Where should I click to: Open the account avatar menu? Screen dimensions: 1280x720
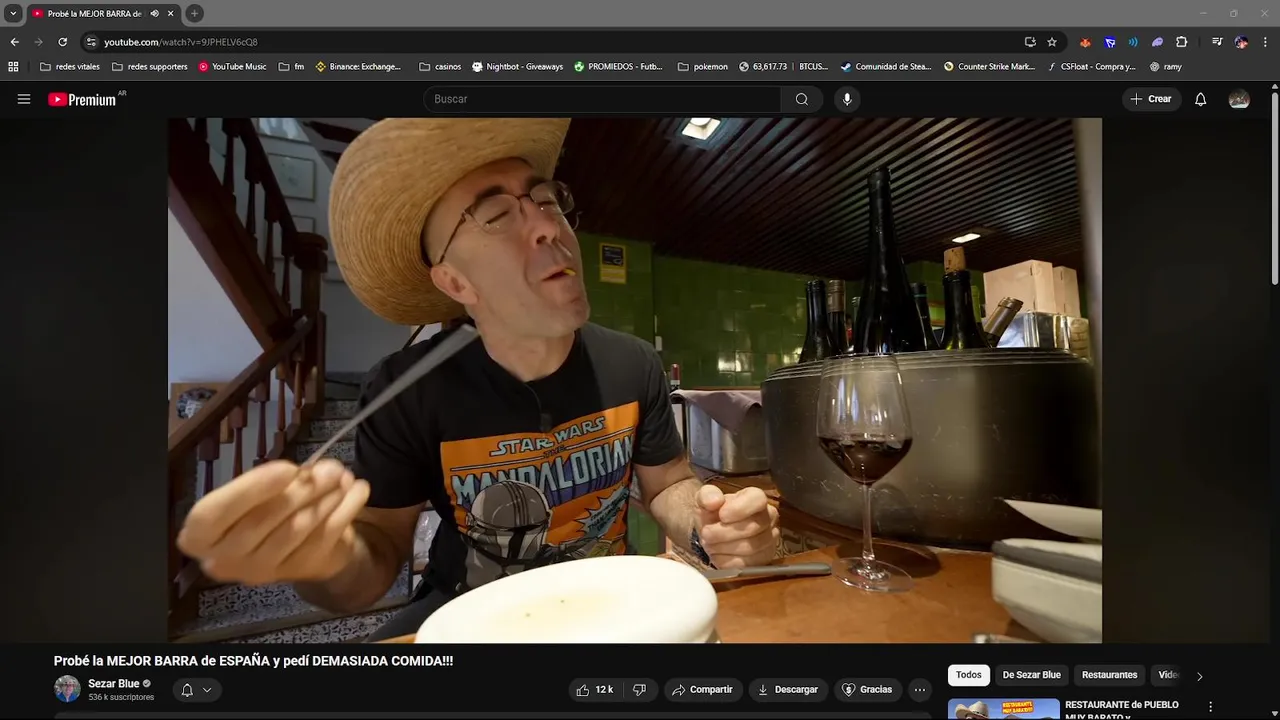1239,99
